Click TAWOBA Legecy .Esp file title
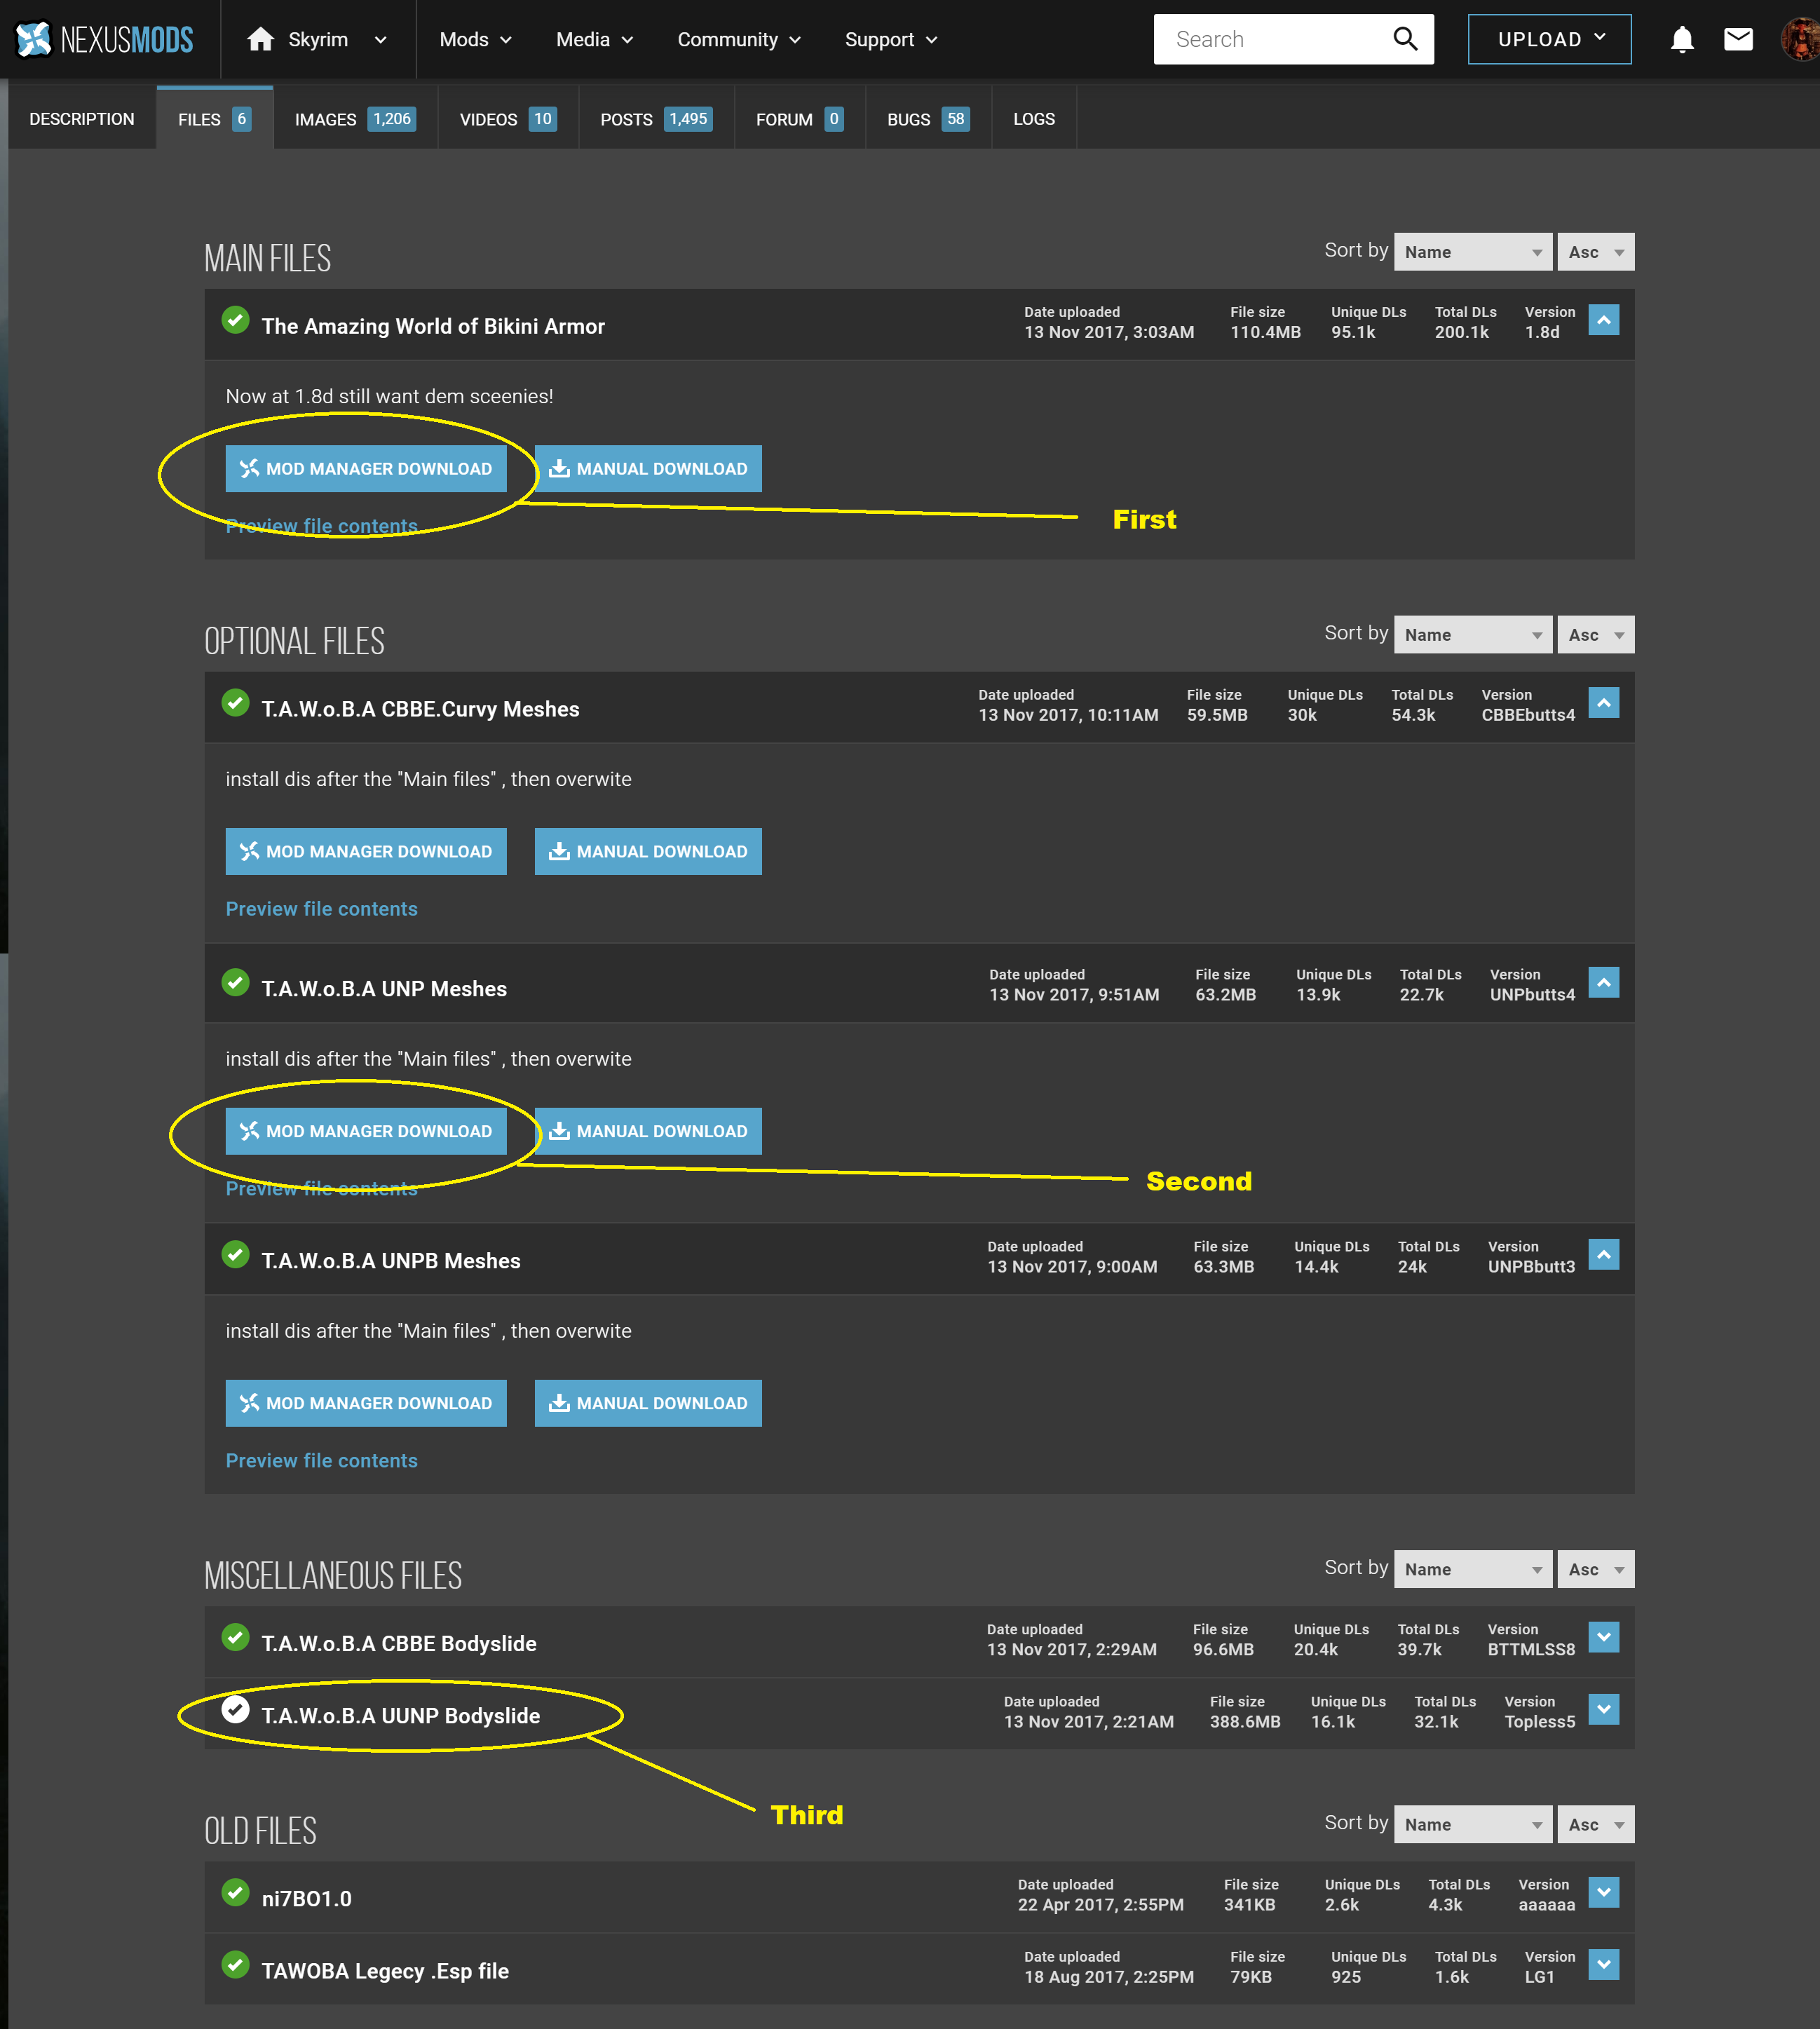The height and width of the screenshot is (2029, 1820). coord(385,1971)
